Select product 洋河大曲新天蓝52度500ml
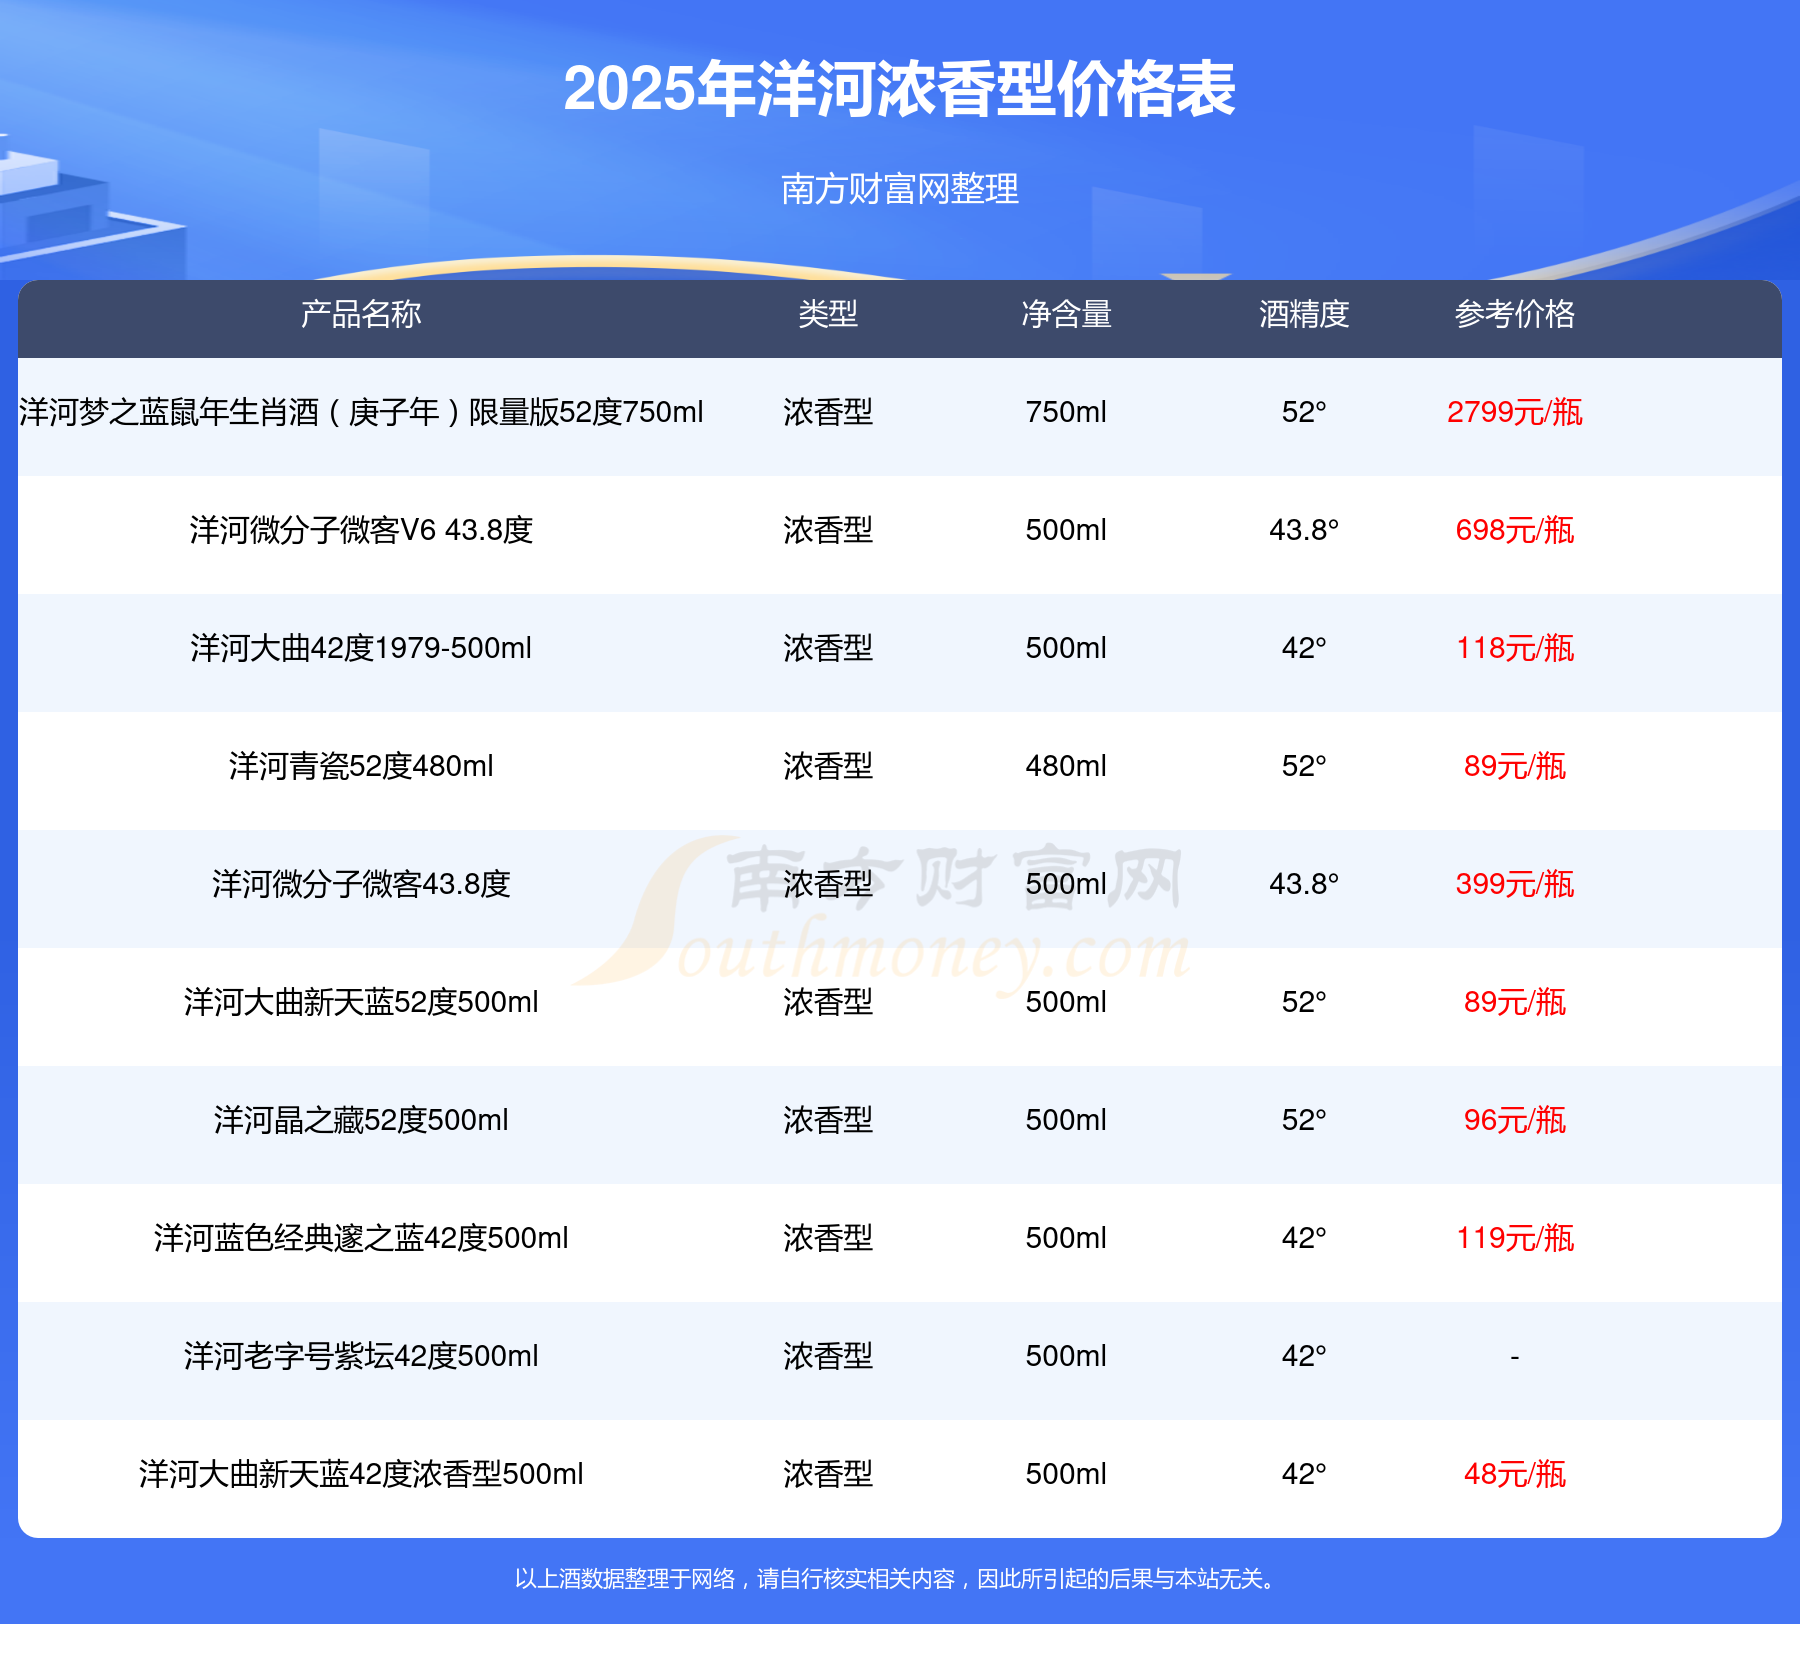 tap(361, 1002)
